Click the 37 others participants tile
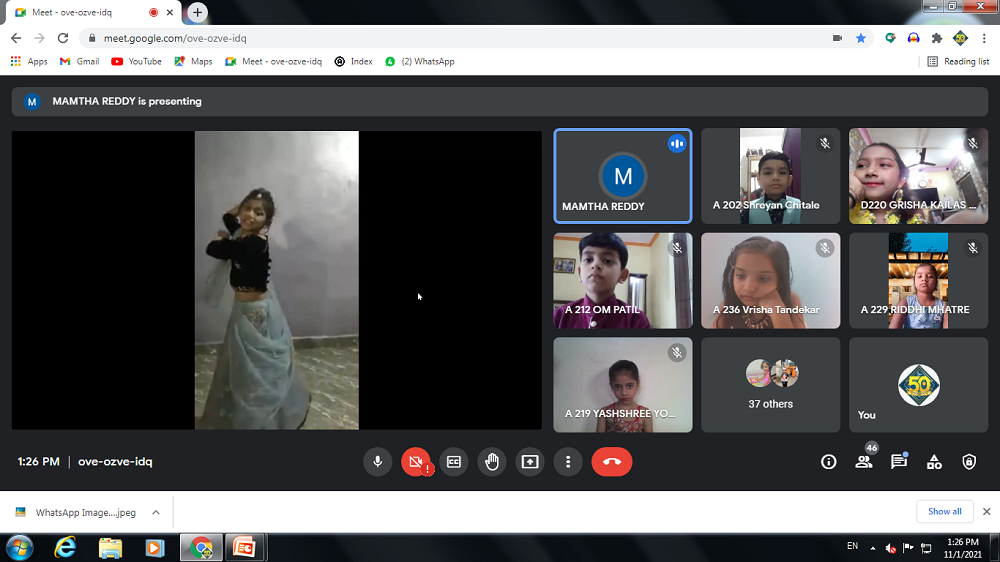This screenshot has height=562, width=1000. pos(770,385)
